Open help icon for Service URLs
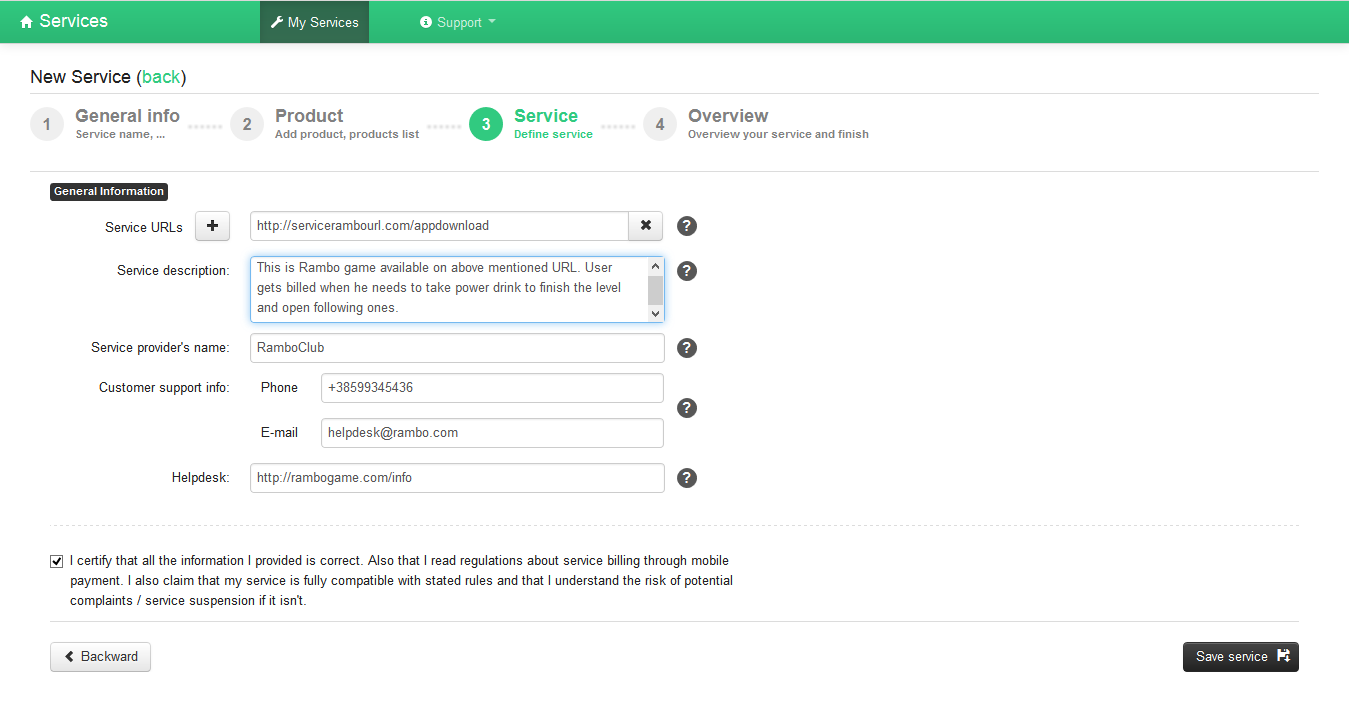The image size is (1349, 725). click(x=687, y=226)
